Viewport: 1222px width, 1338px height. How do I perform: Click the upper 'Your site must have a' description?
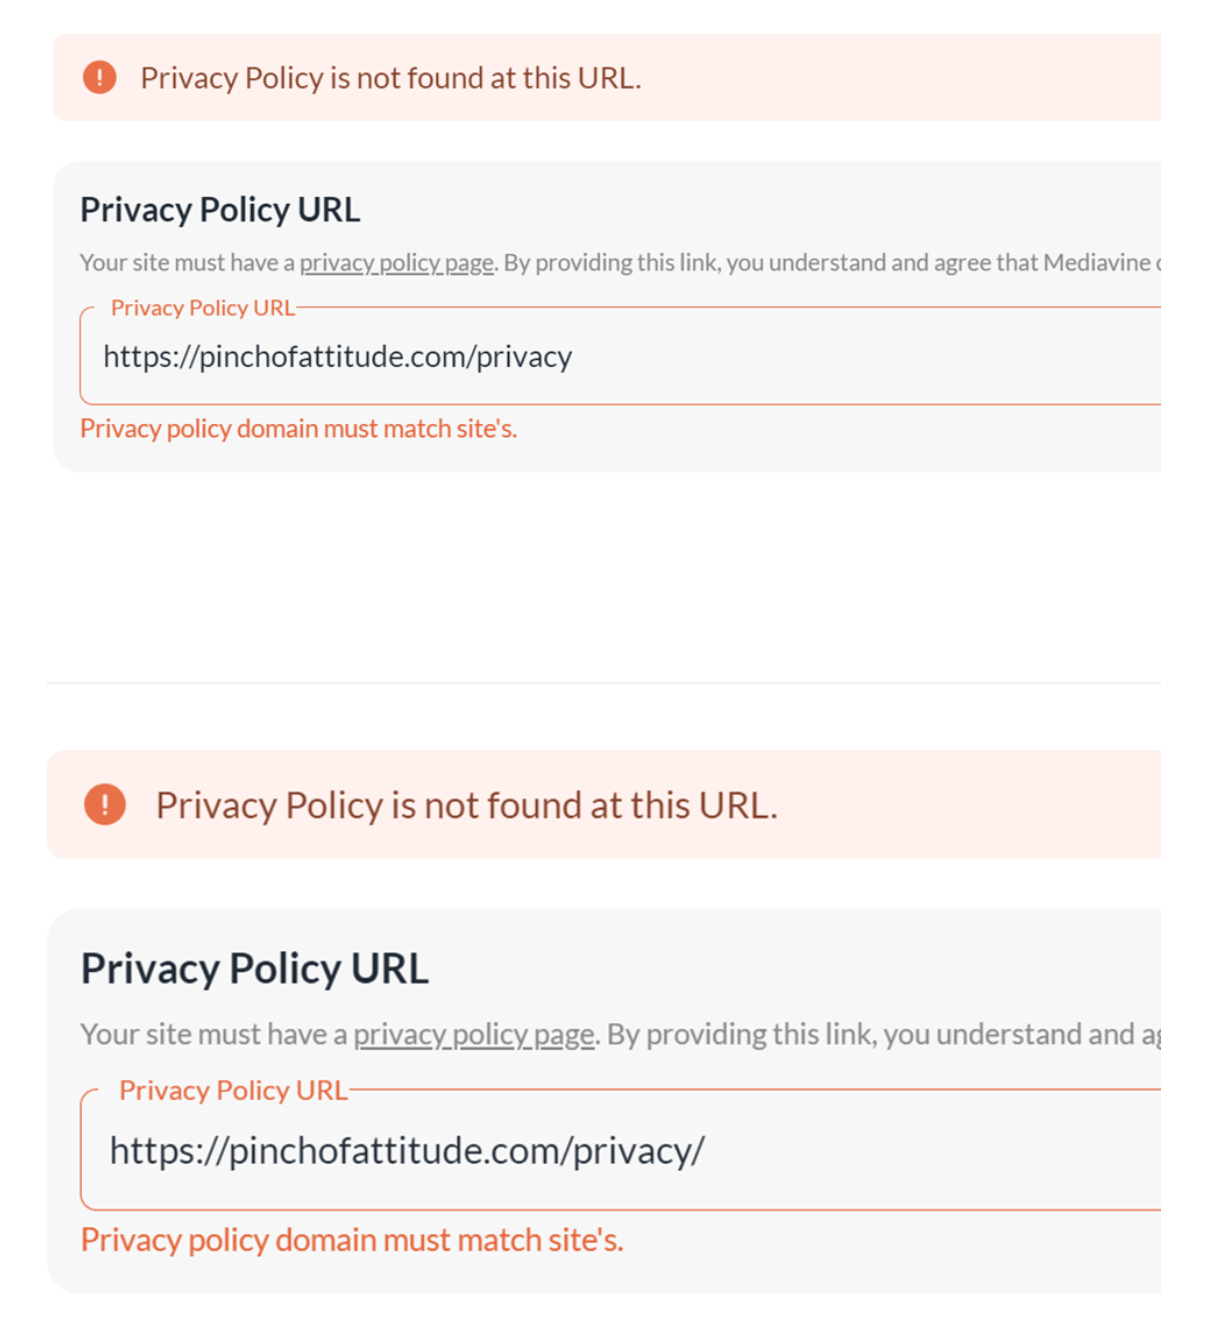pyautogui.click(x=188, y=263)
